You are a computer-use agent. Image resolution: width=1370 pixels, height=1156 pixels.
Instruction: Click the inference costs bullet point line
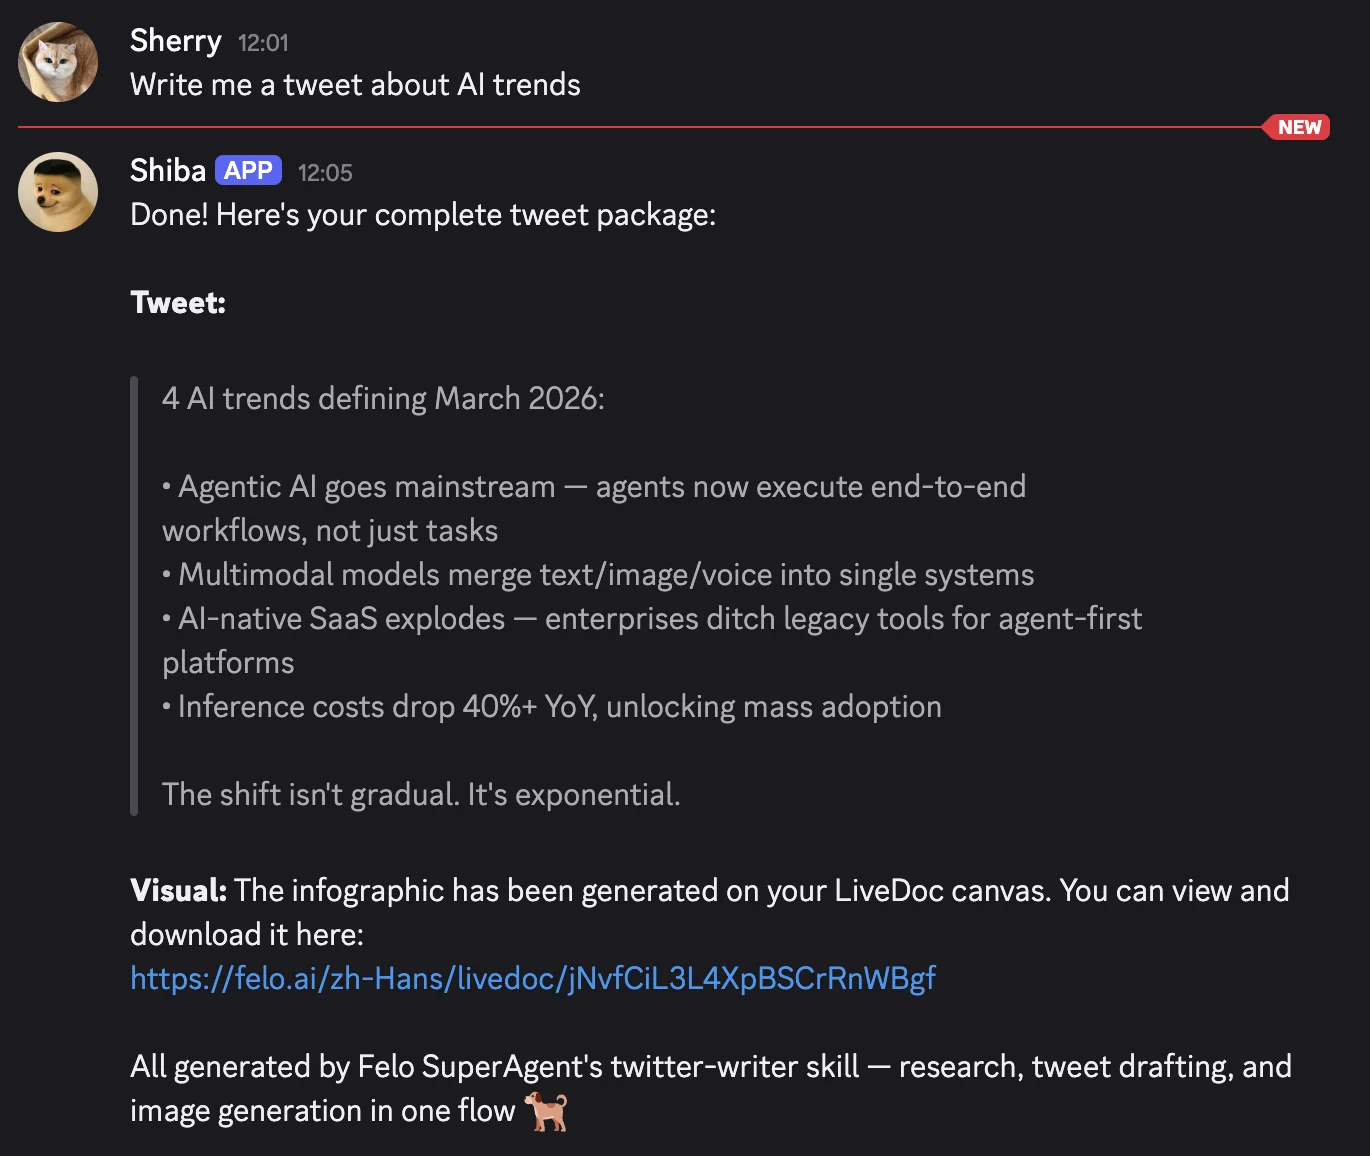551,706
